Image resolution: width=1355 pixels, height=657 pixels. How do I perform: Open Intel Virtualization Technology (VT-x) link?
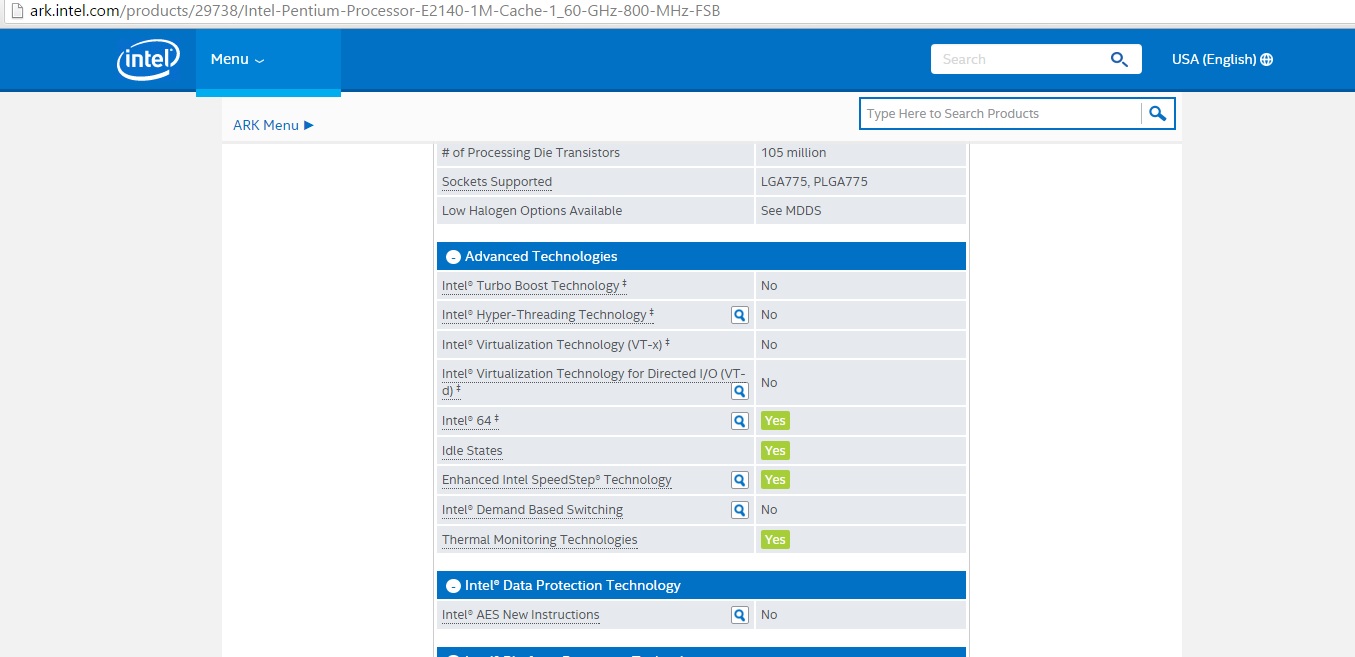tap(556, 345)
